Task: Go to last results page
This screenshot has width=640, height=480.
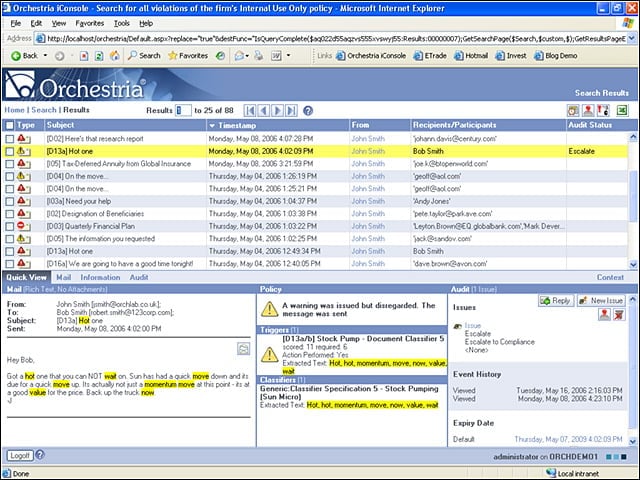Action: [x=291, y=111]
